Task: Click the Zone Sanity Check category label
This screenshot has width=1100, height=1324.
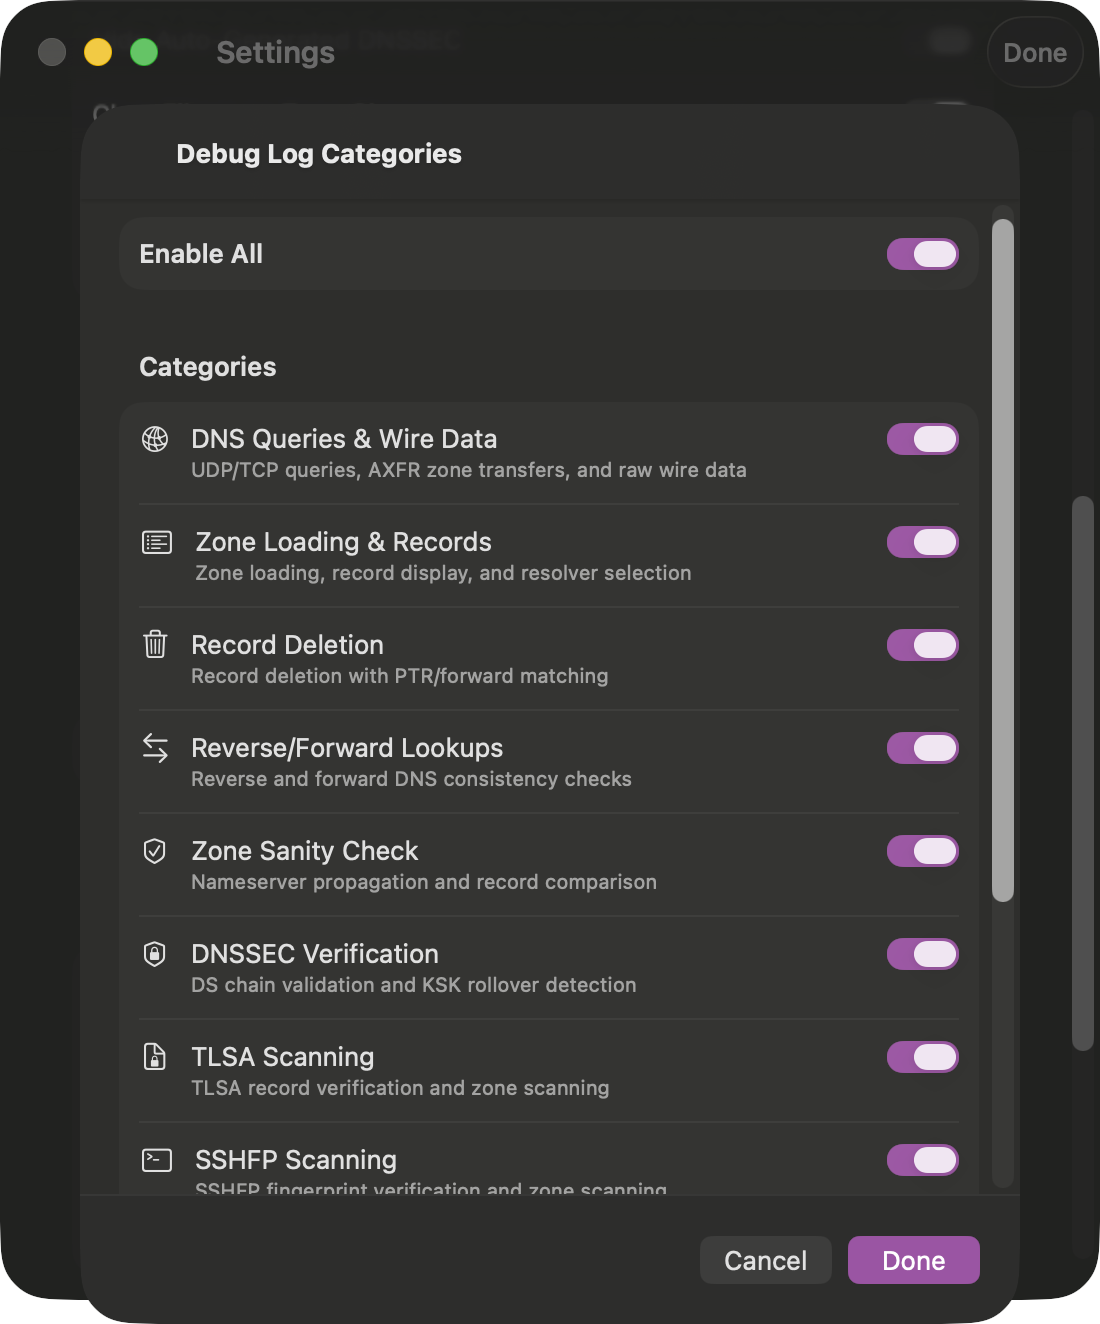Action: point(304,851)
